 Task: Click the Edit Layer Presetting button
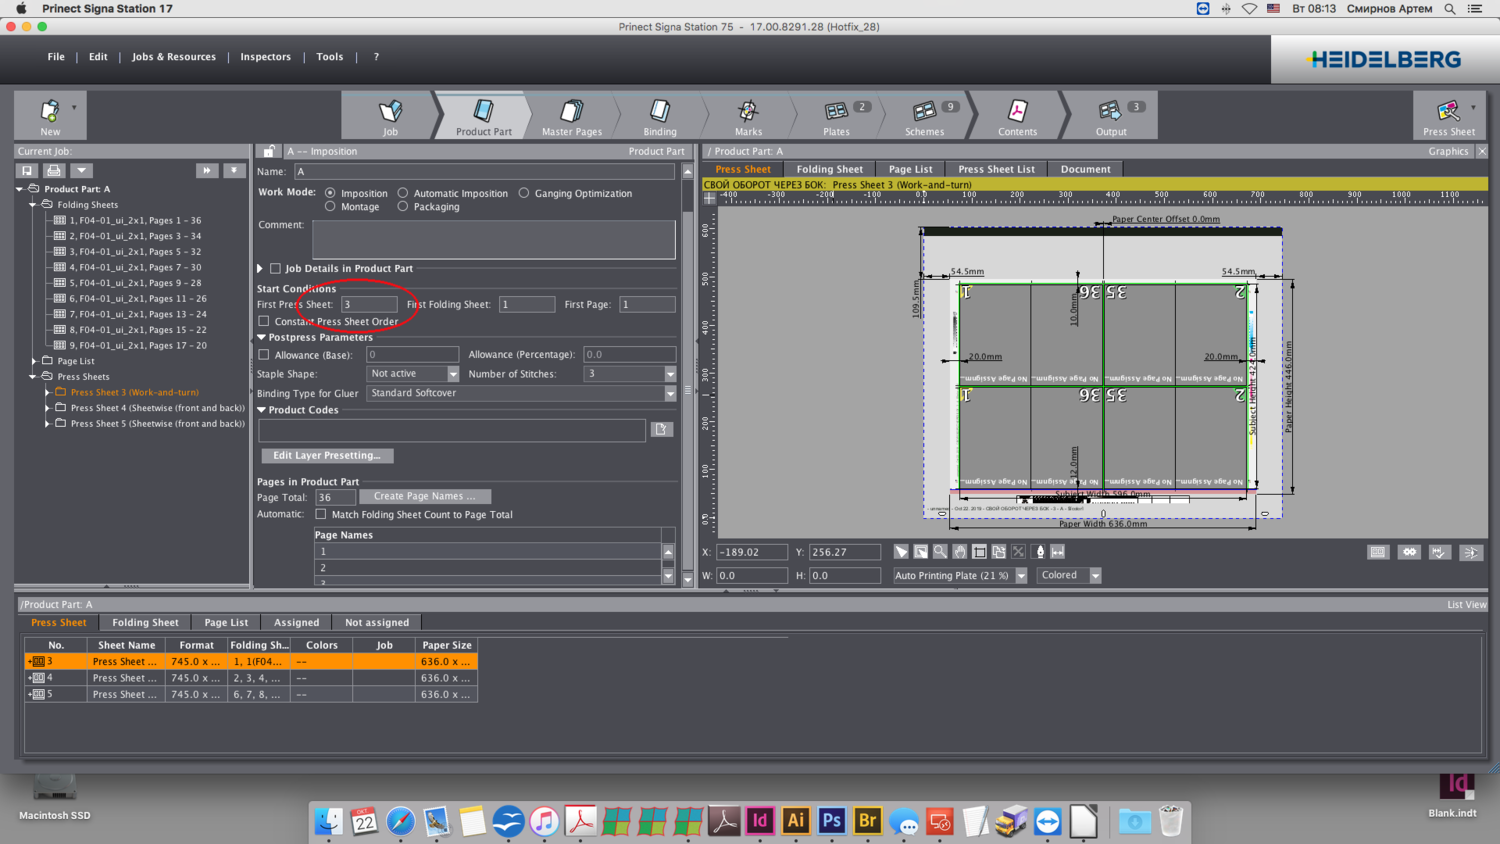[327, 455]
